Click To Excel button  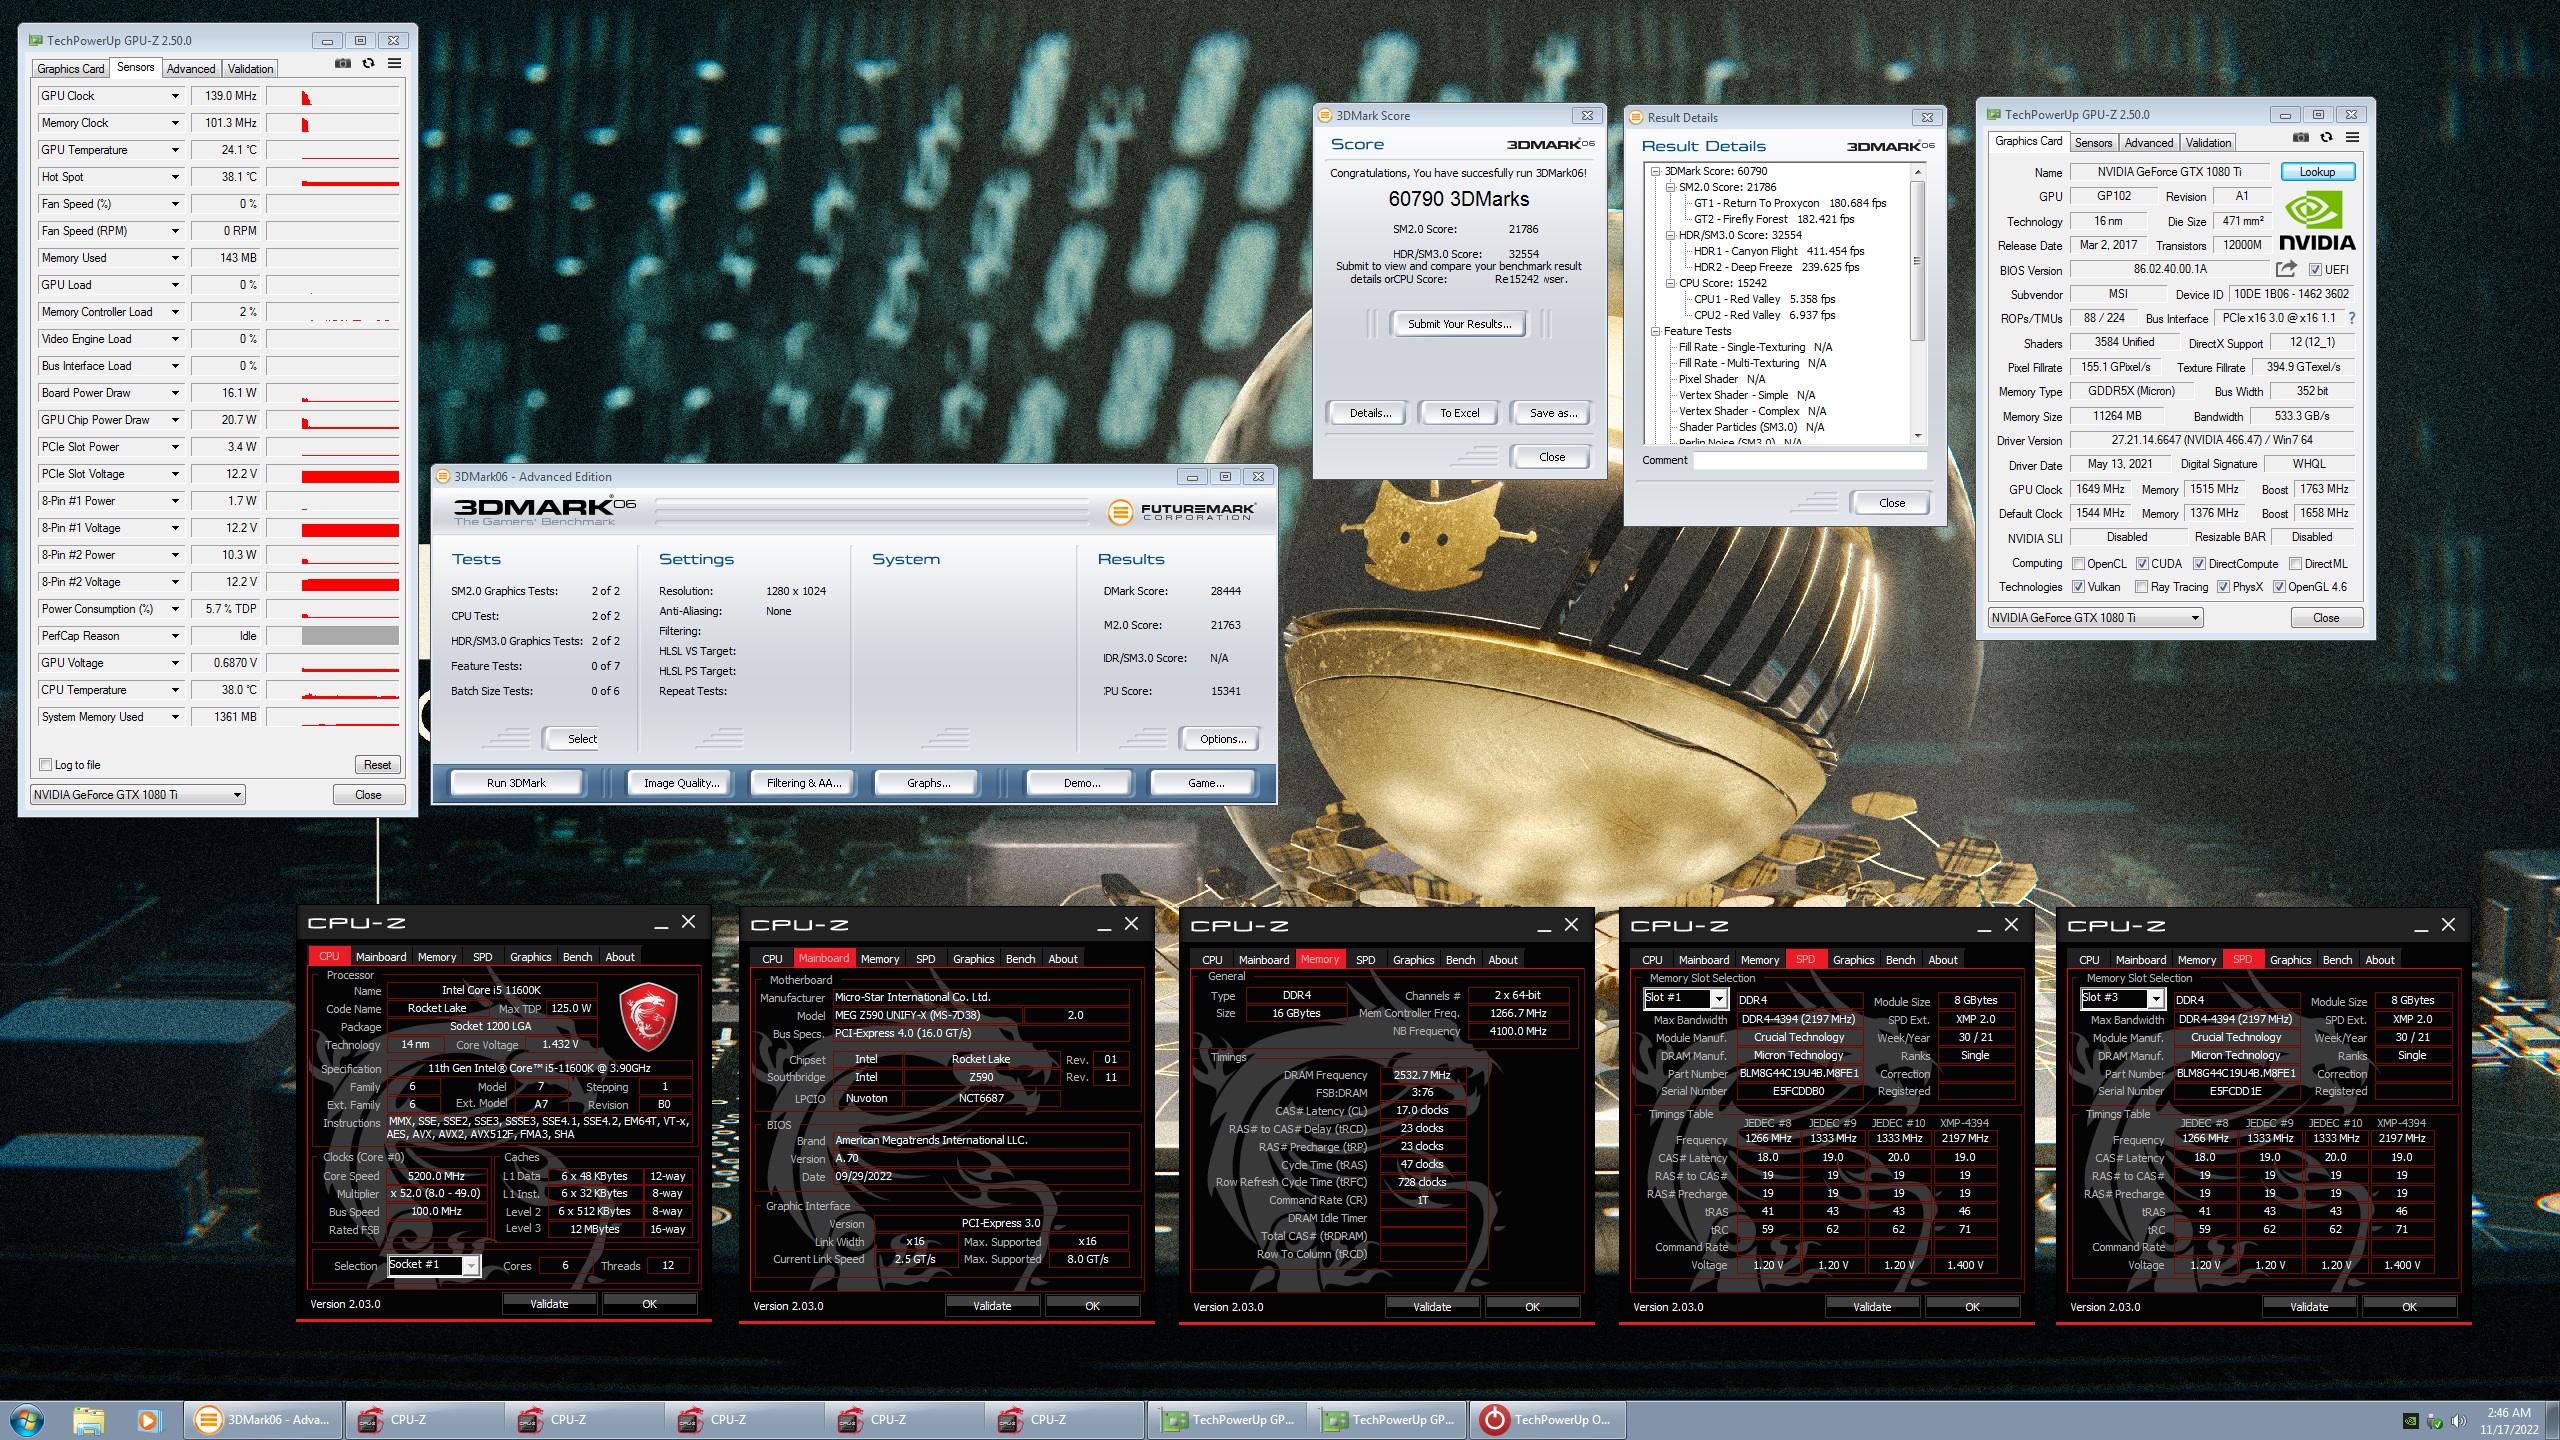point(1459,413)
